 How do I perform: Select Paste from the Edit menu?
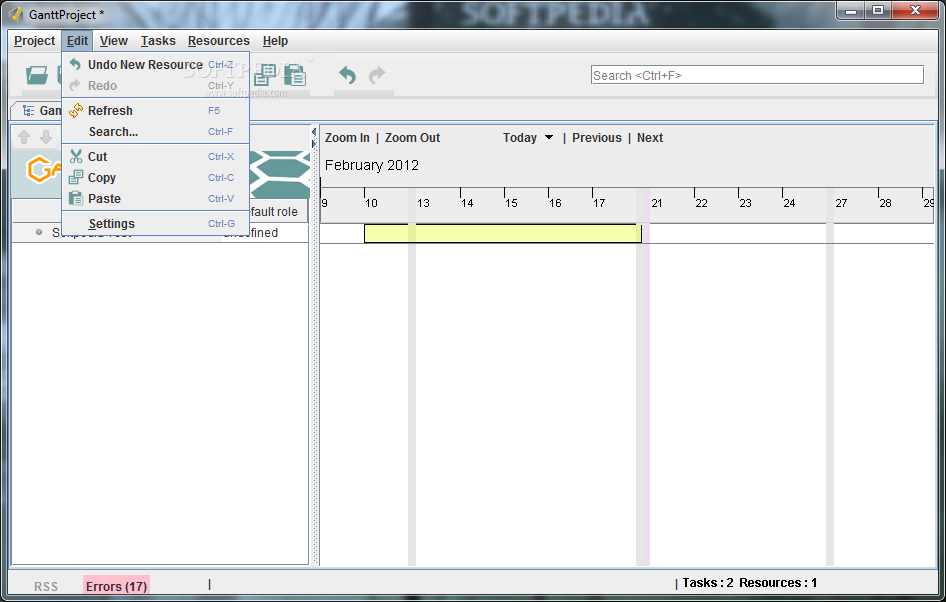156,198
